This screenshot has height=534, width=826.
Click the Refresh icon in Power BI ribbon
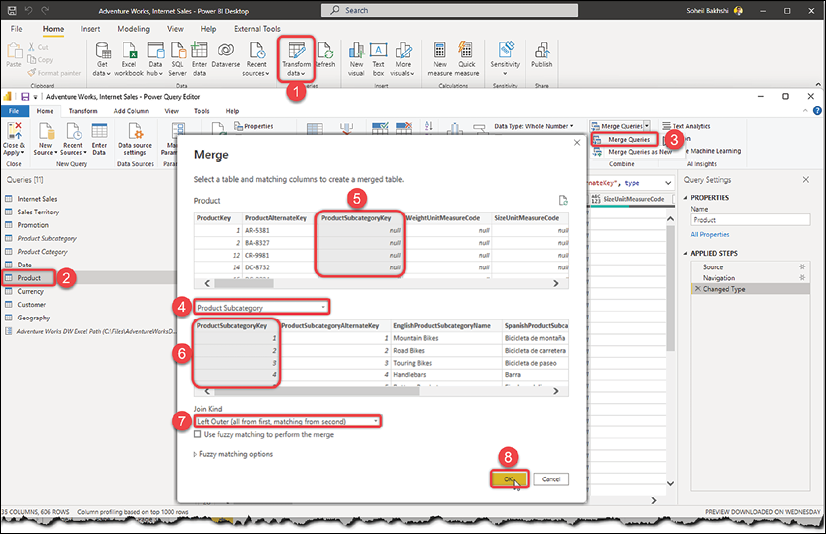(x=326, y=55)
